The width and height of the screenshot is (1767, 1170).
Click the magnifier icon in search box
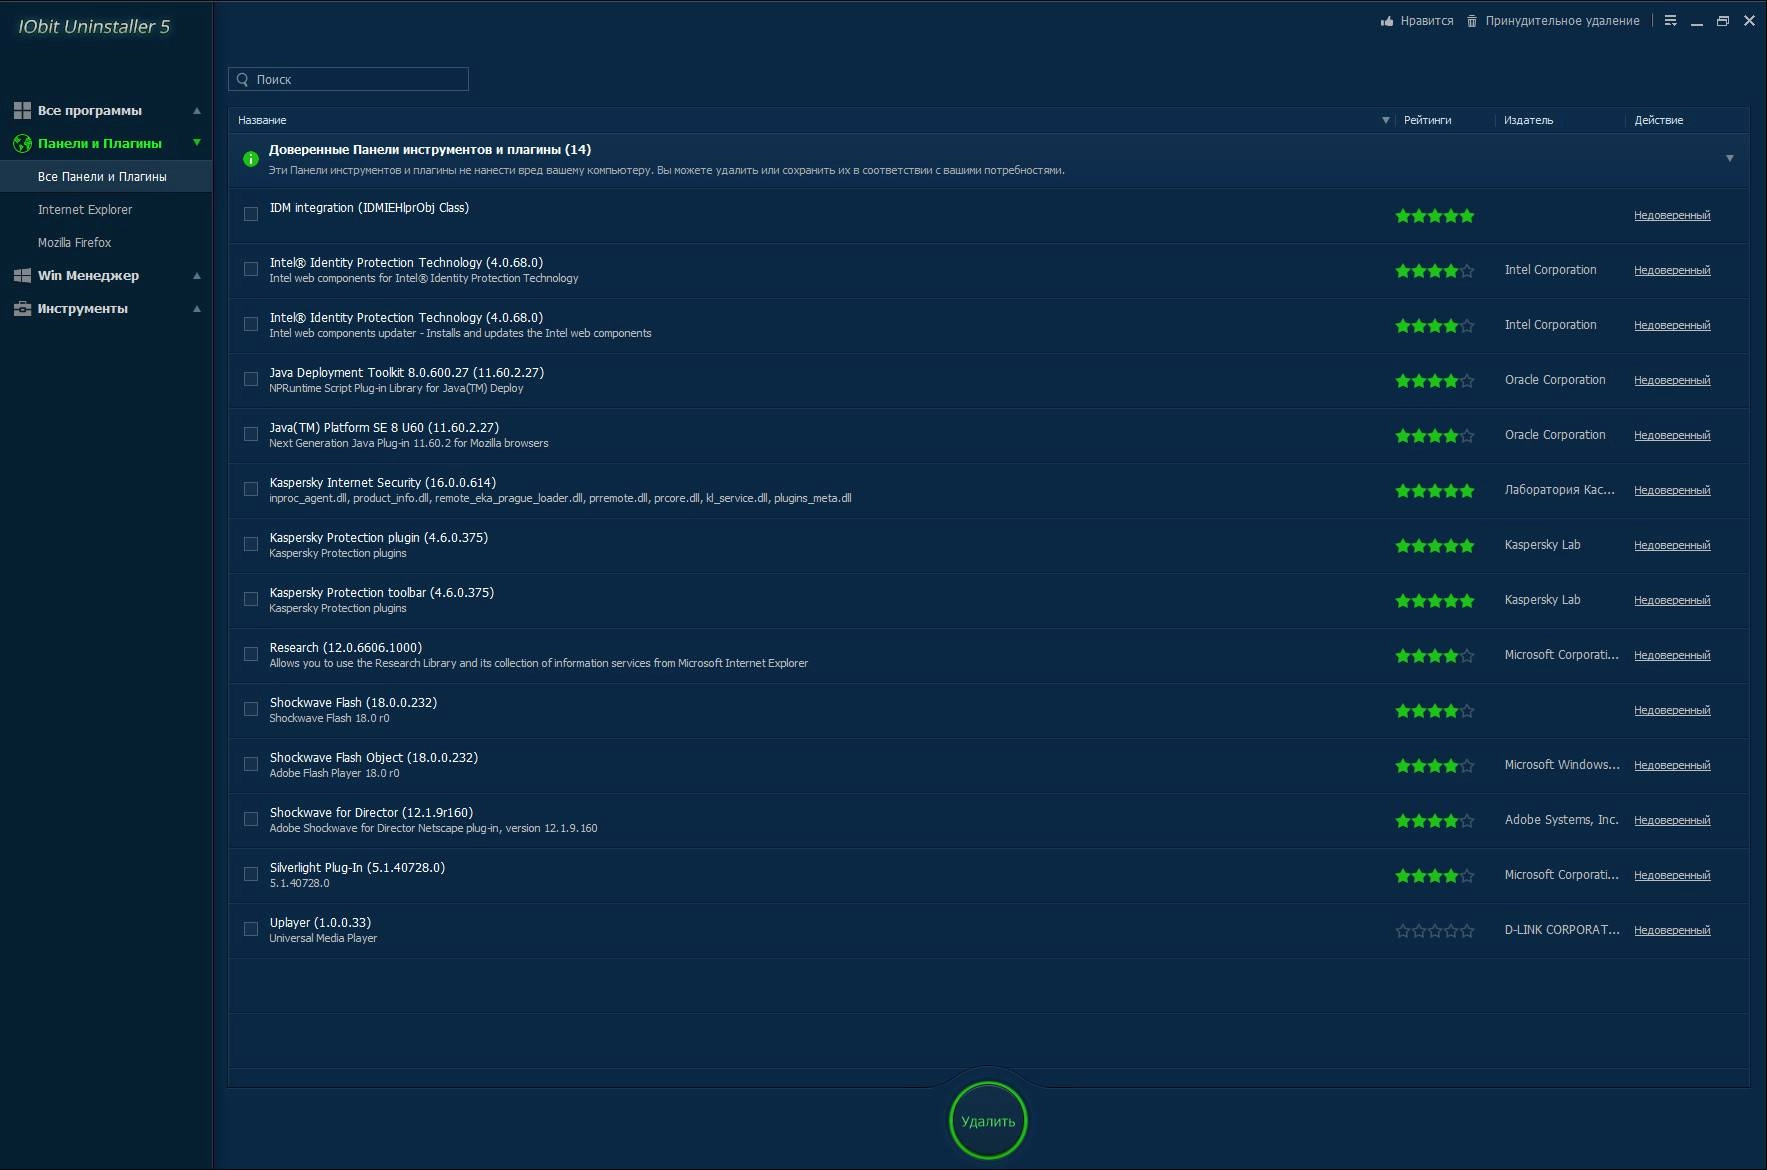[242, 79]
